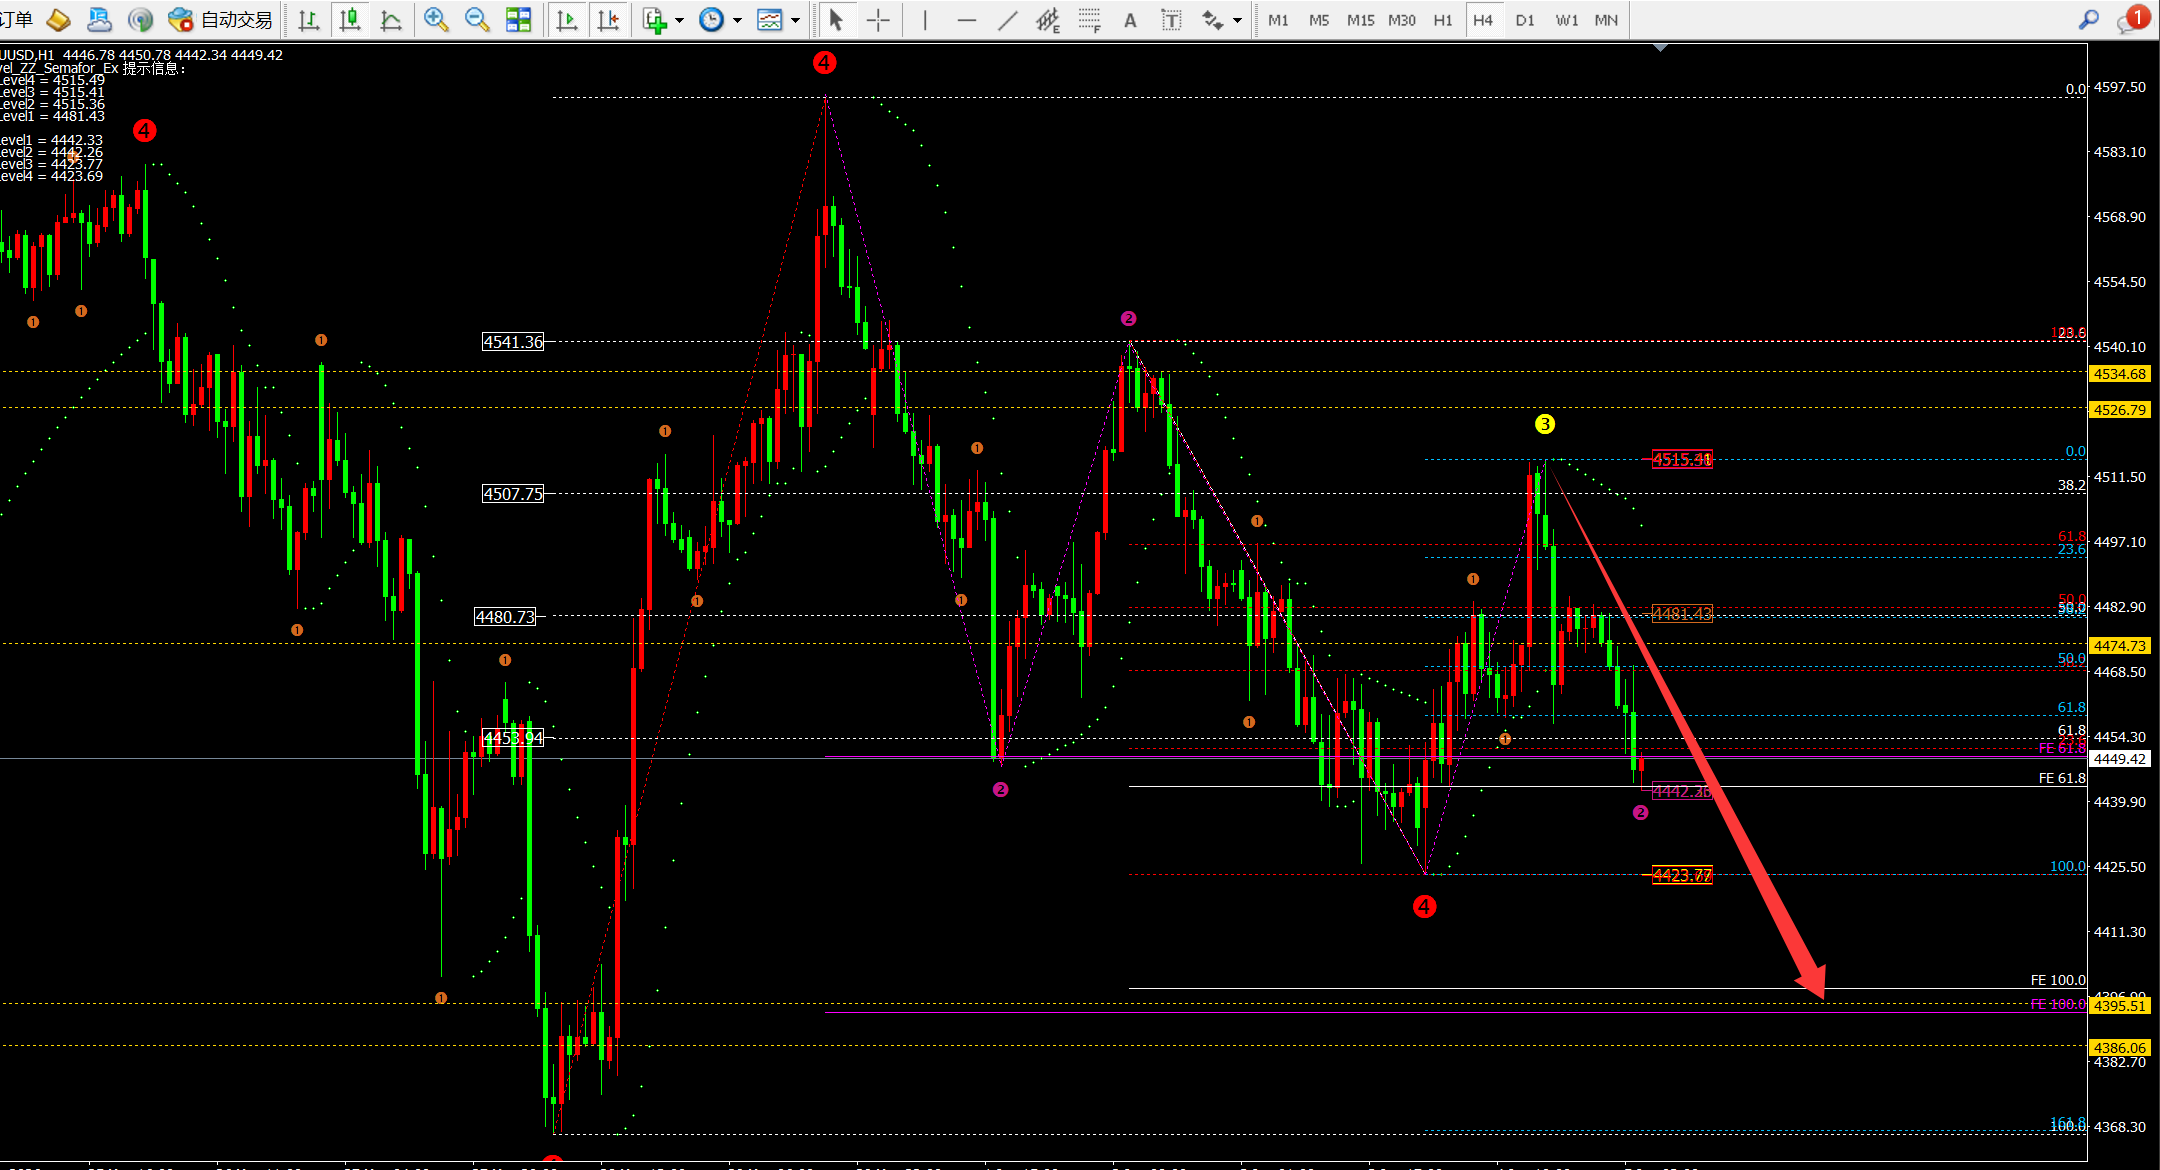This screenshot has width=2160, height=1170.
Task: Expand the arrows objects dropdown
Action: 1237,20
